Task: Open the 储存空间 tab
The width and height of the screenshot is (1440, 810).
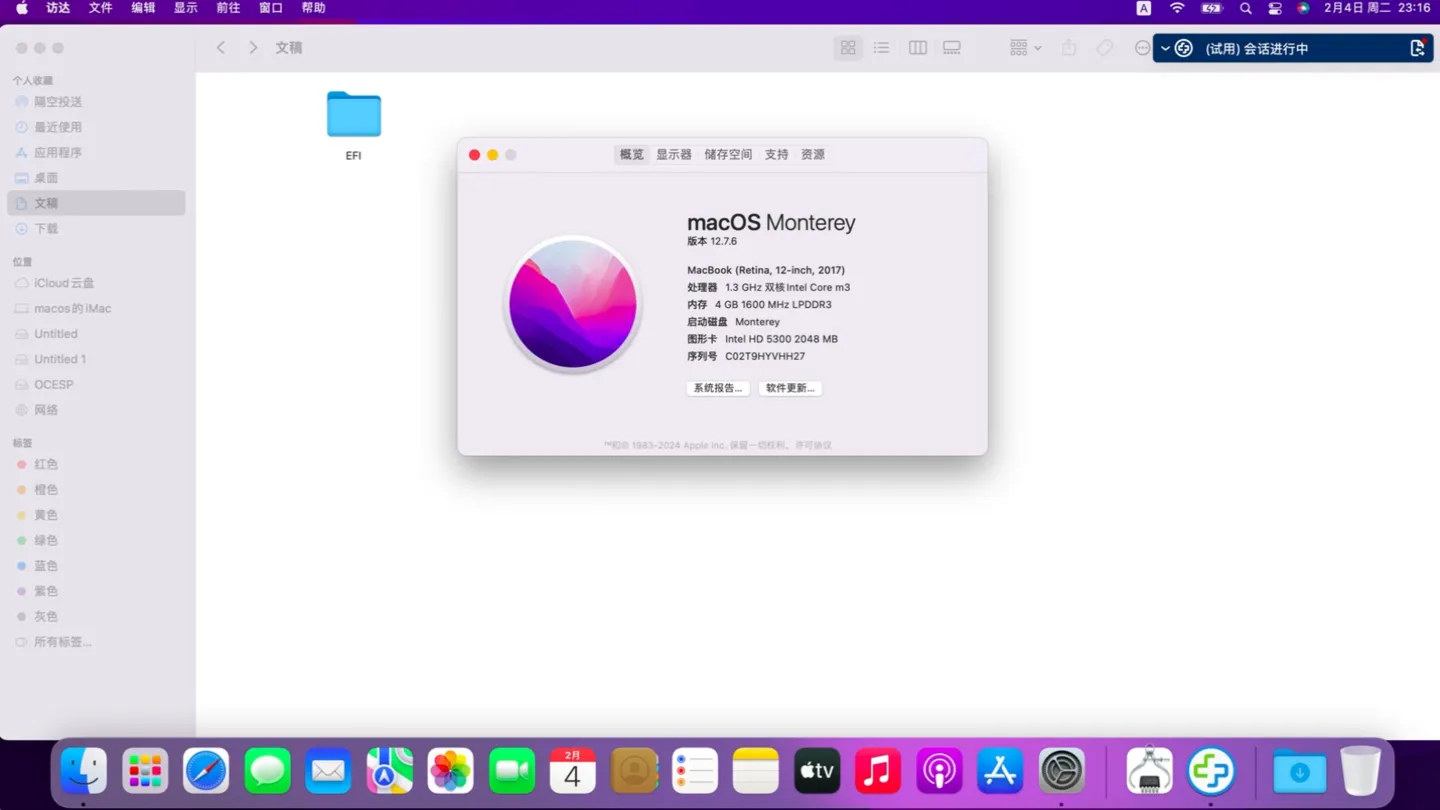Action: (728, 155)
